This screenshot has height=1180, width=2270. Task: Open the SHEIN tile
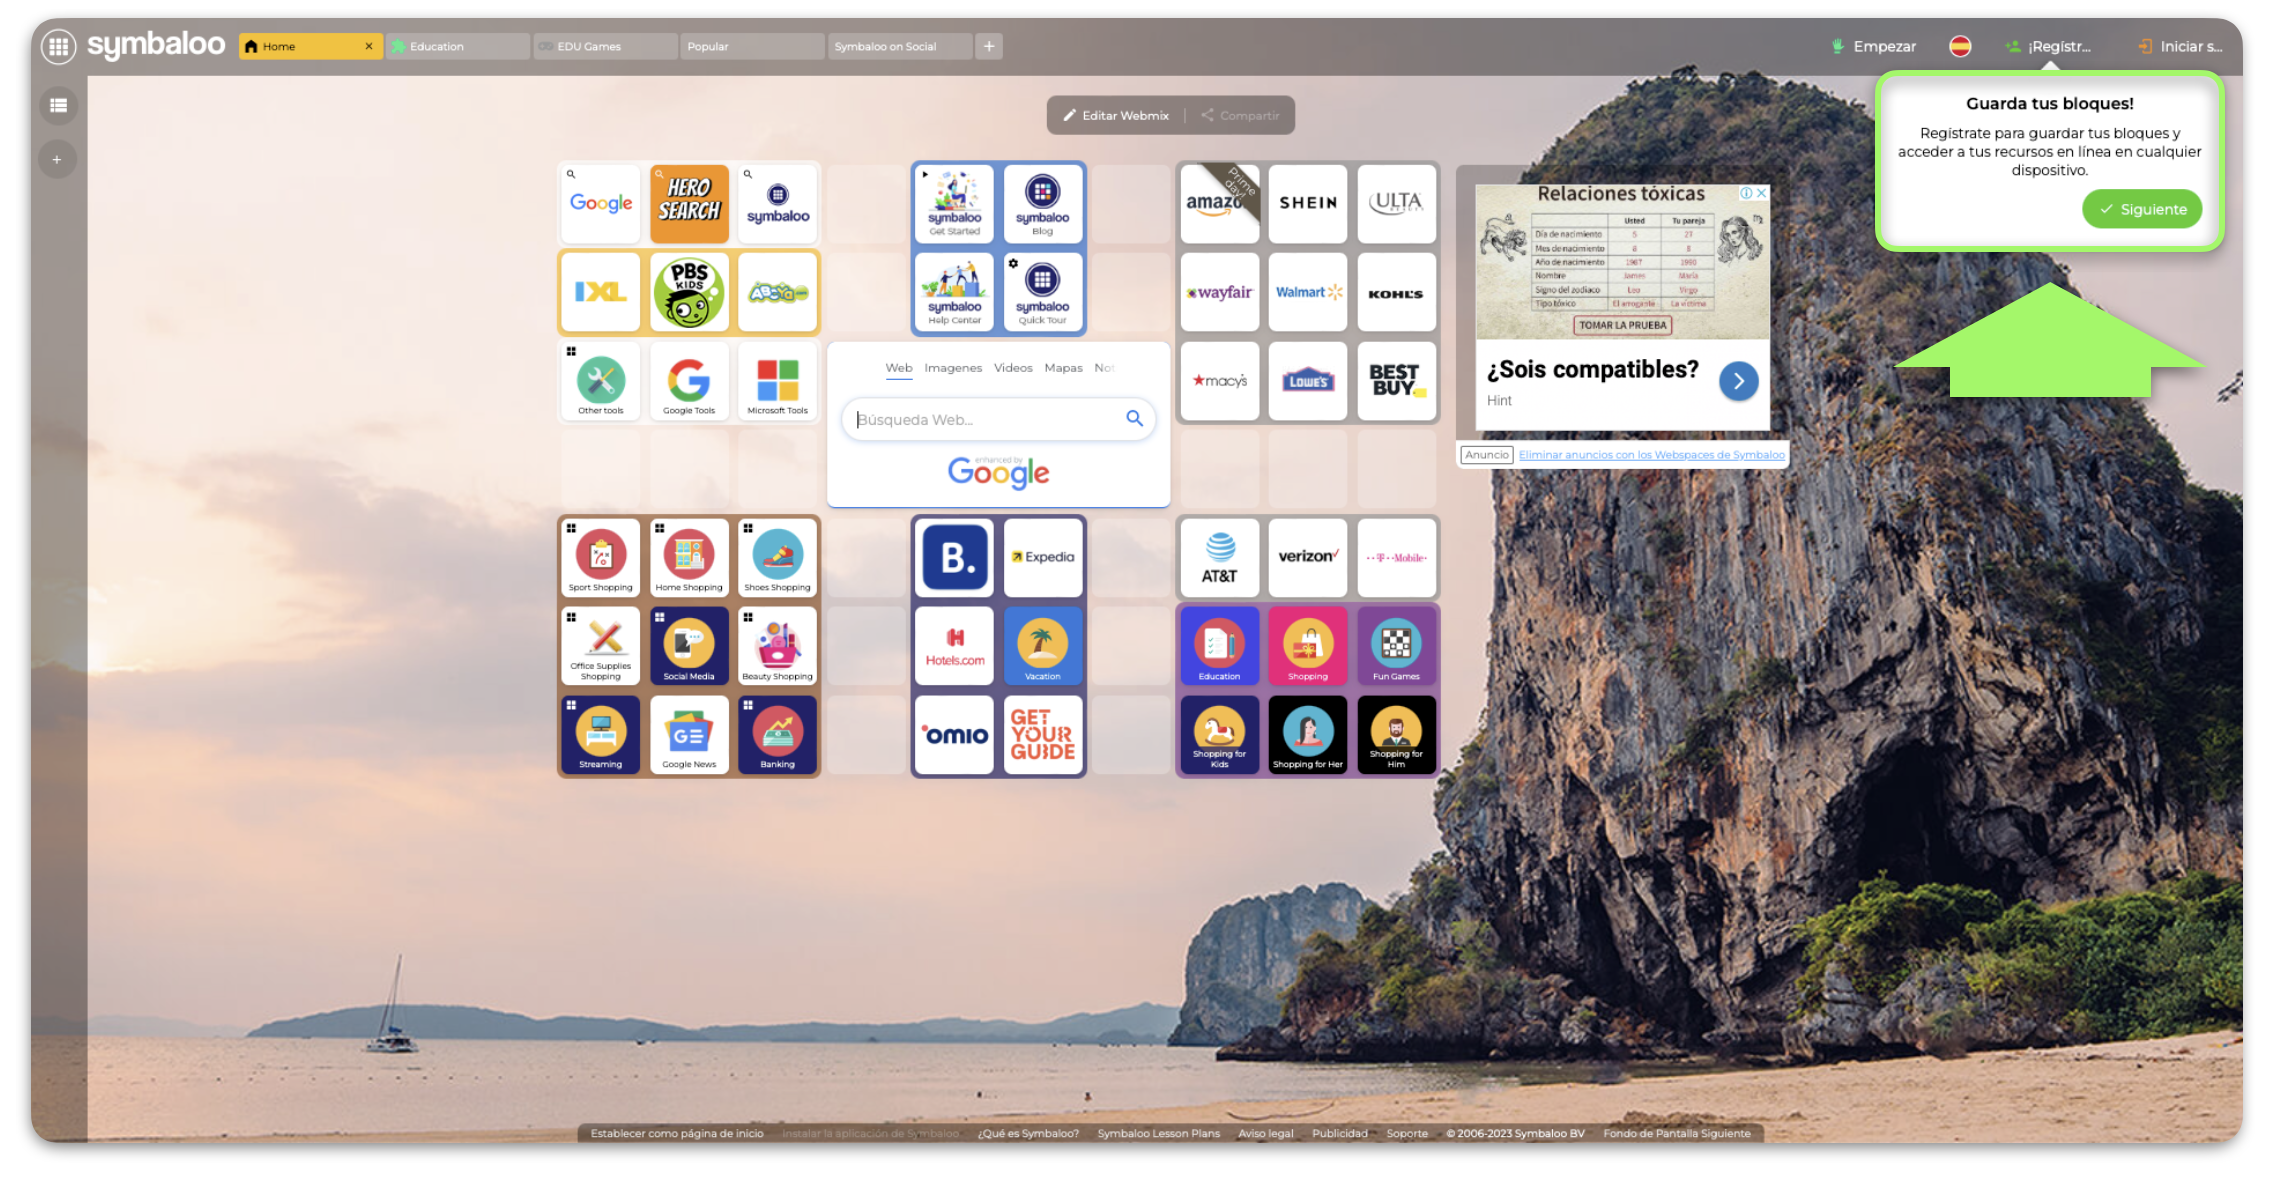coord(1308,203)
